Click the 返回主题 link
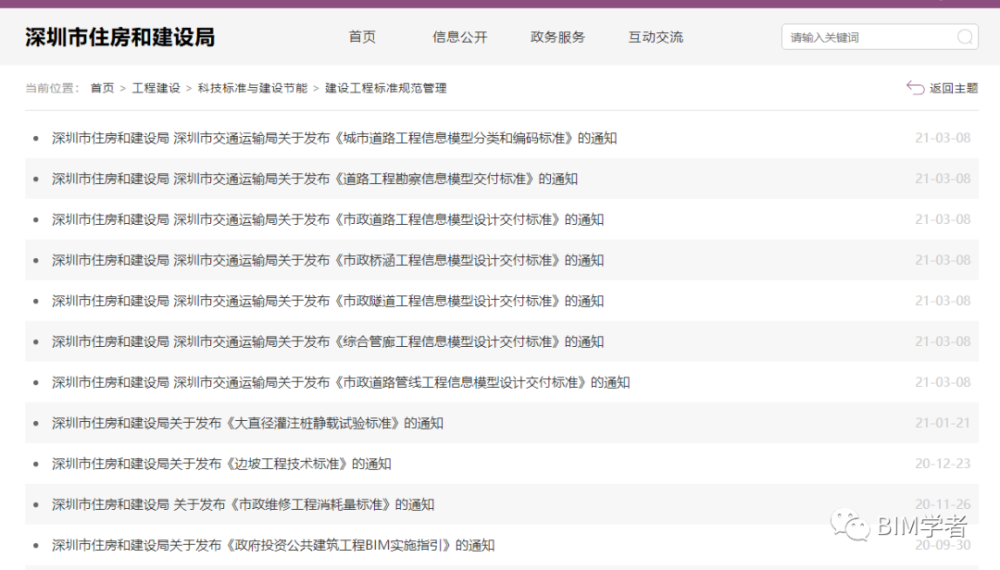The image size is (1000, 570). click(953, 88)
